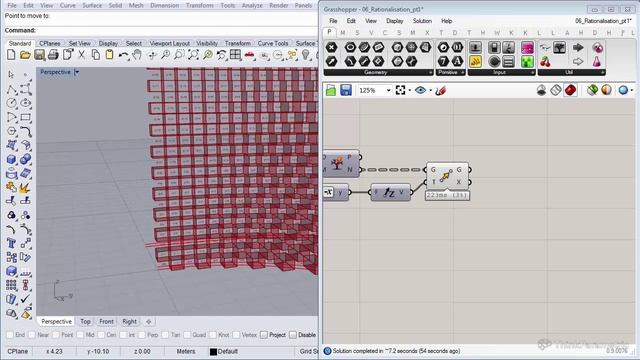The width and height of the screenshot is (640, 360).
Task: Click the Circle parameter hexagon icon
Action: point(350,47)
